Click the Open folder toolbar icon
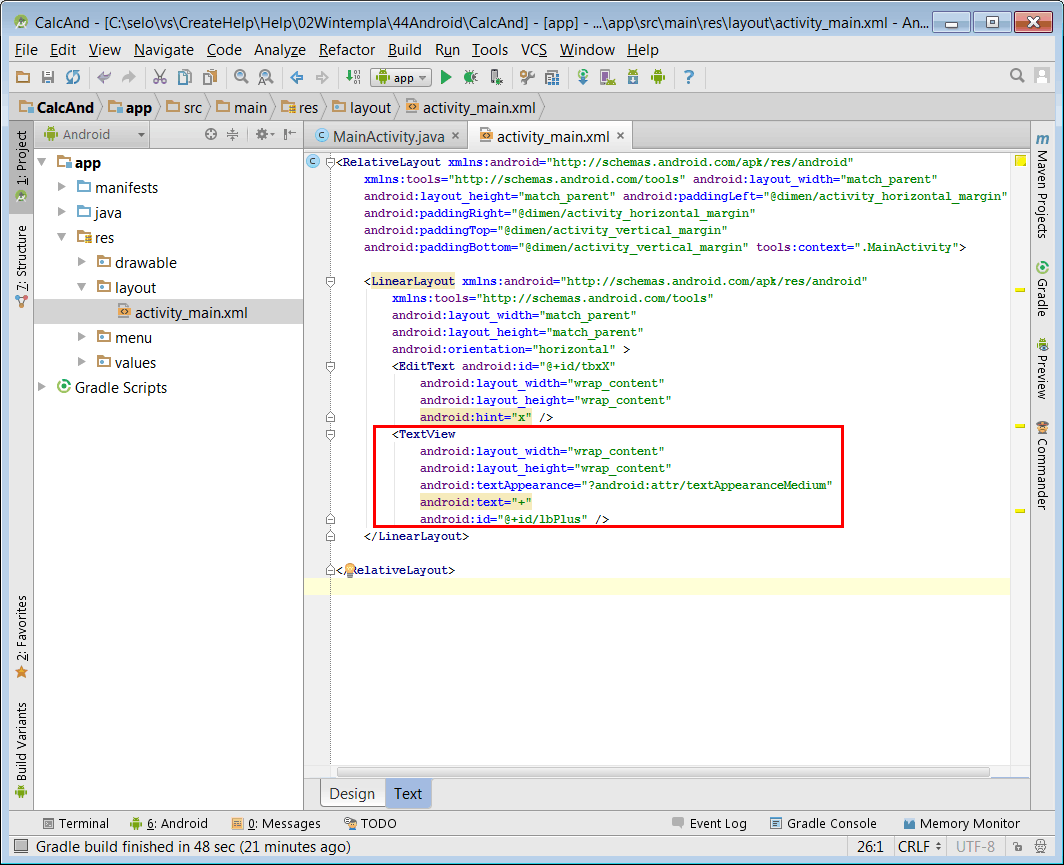 pos(23,77)
